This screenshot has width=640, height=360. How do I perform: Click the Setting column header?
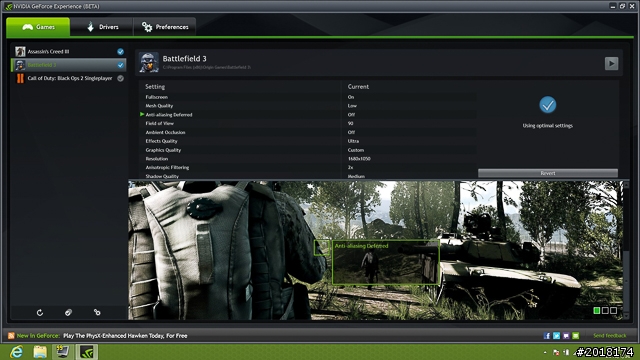click(155, 87)
